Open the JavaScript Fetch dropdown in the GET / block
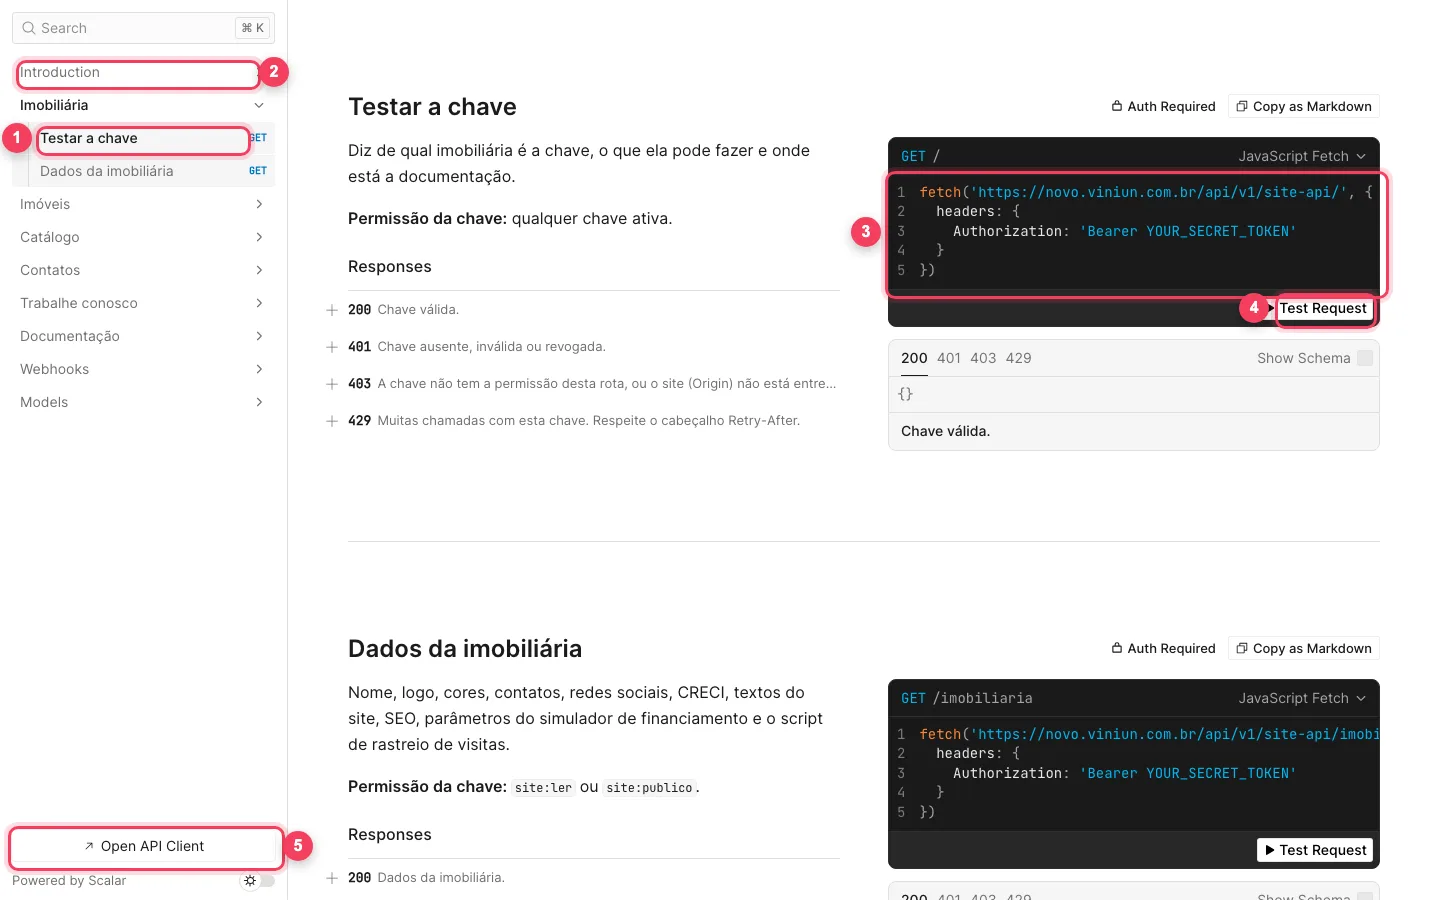1440x900 pixels. 1302,156
